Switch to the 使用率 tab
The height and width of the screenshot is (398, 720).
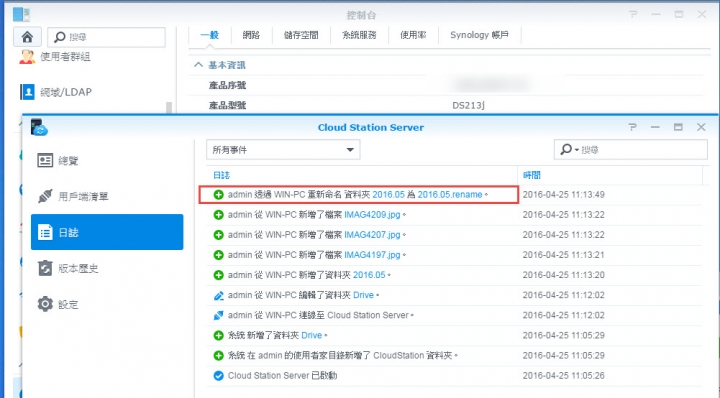click(x=413, y=35)
